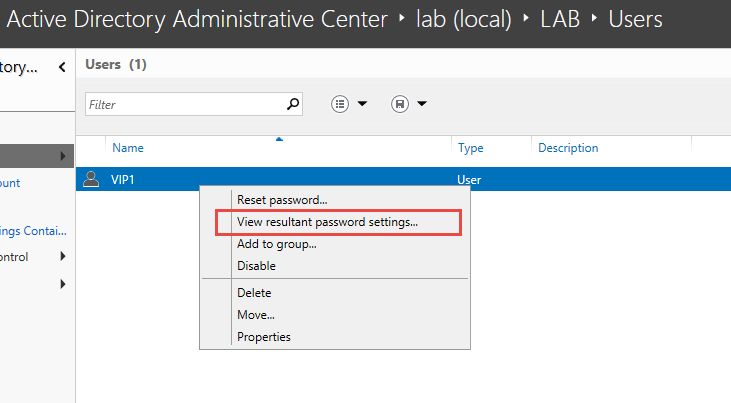Select Delete from the context menu

(x=254, y=293)
